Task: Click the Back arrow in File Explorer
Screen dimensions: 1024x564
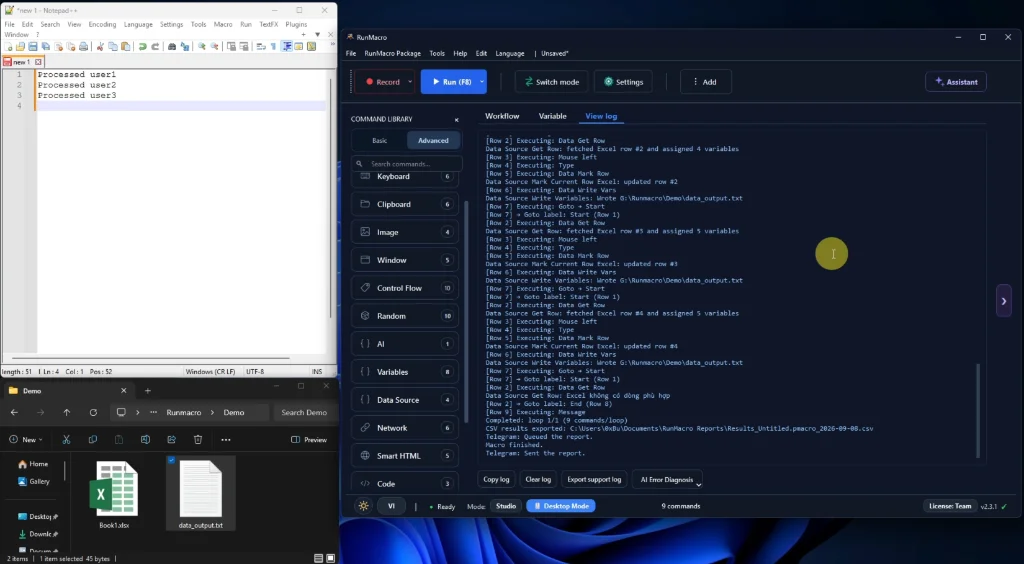Action: pos(14,413)
